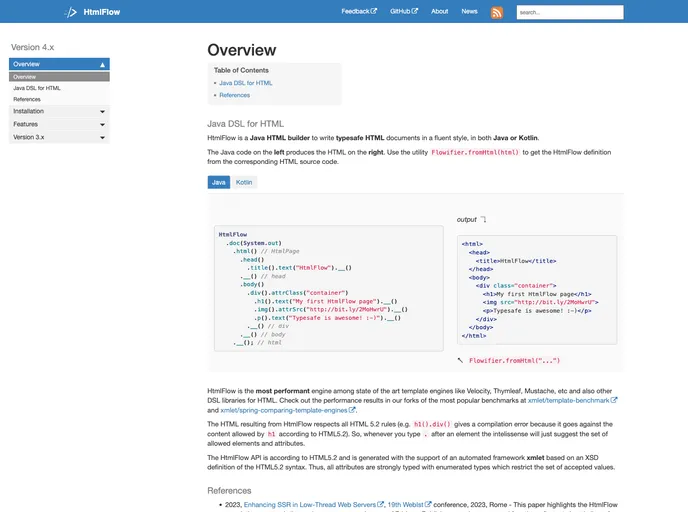Click the external-link icon after GitHub
The width and height of the screenshot is (688, 512).
[415, 11]
